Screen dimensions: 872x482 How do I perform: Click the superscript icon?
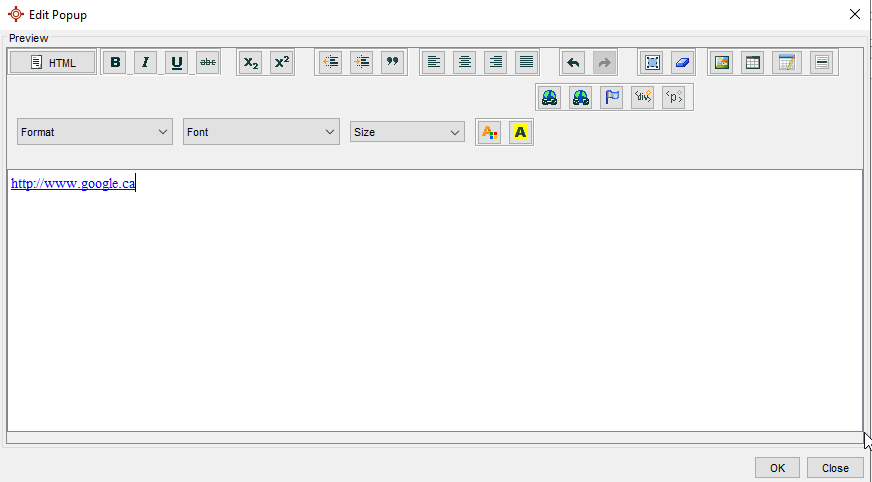[282, 63]
